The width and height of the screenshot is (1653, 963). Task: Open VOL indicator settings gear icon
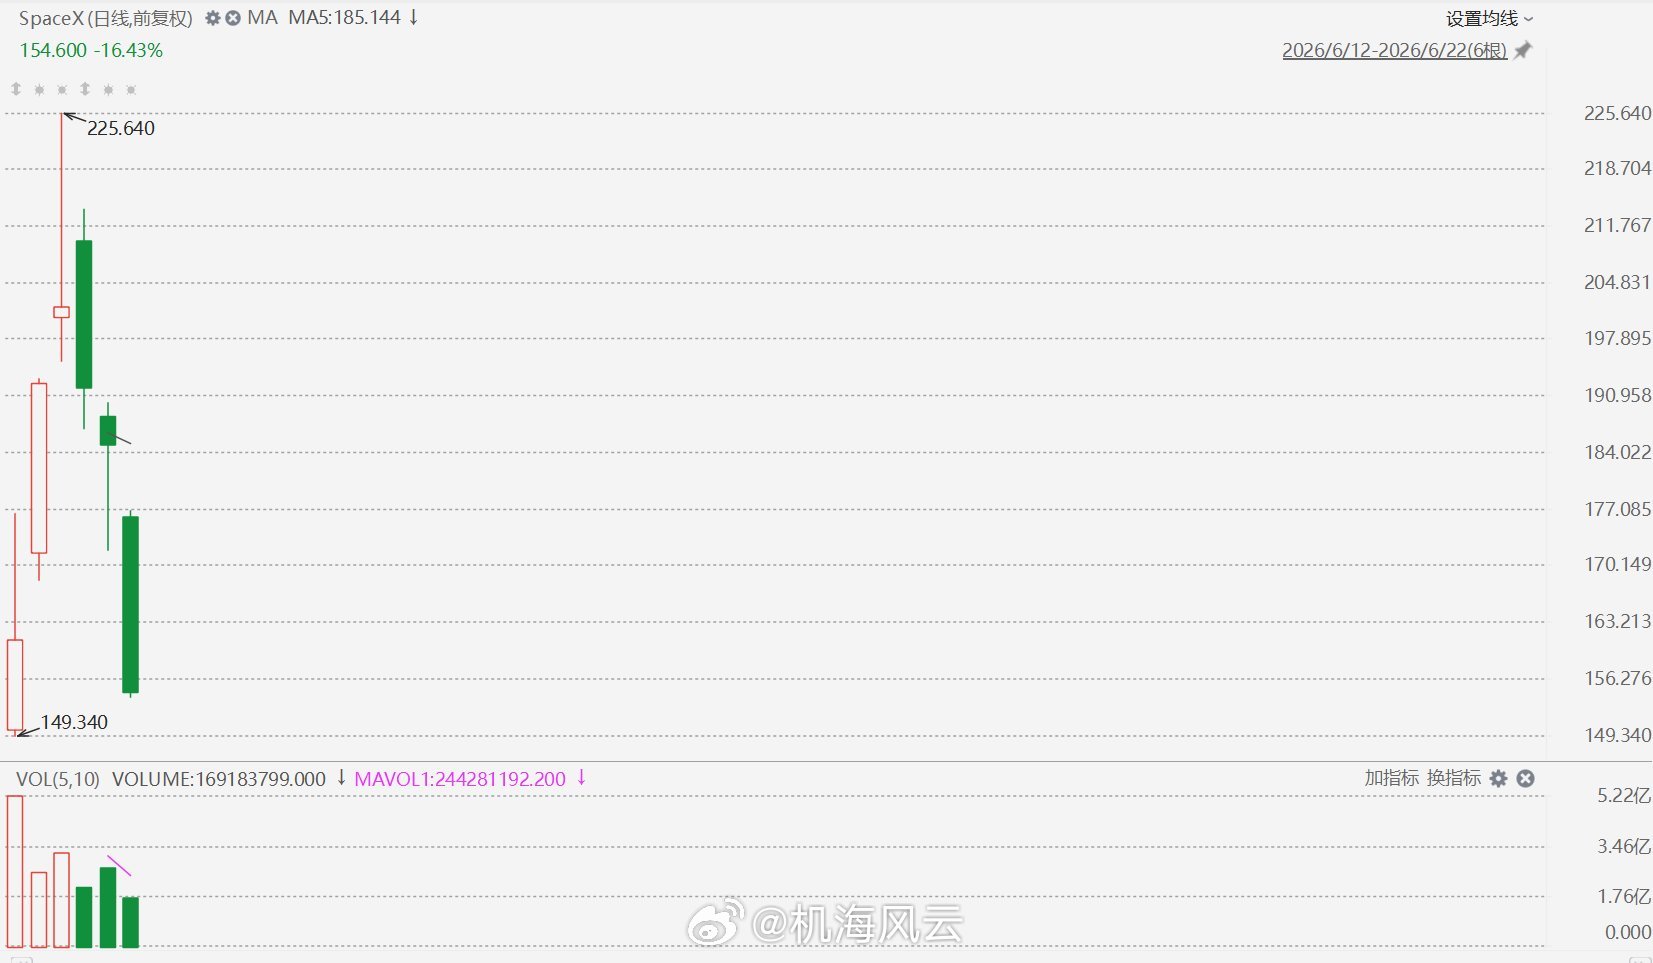point(1498,778)
